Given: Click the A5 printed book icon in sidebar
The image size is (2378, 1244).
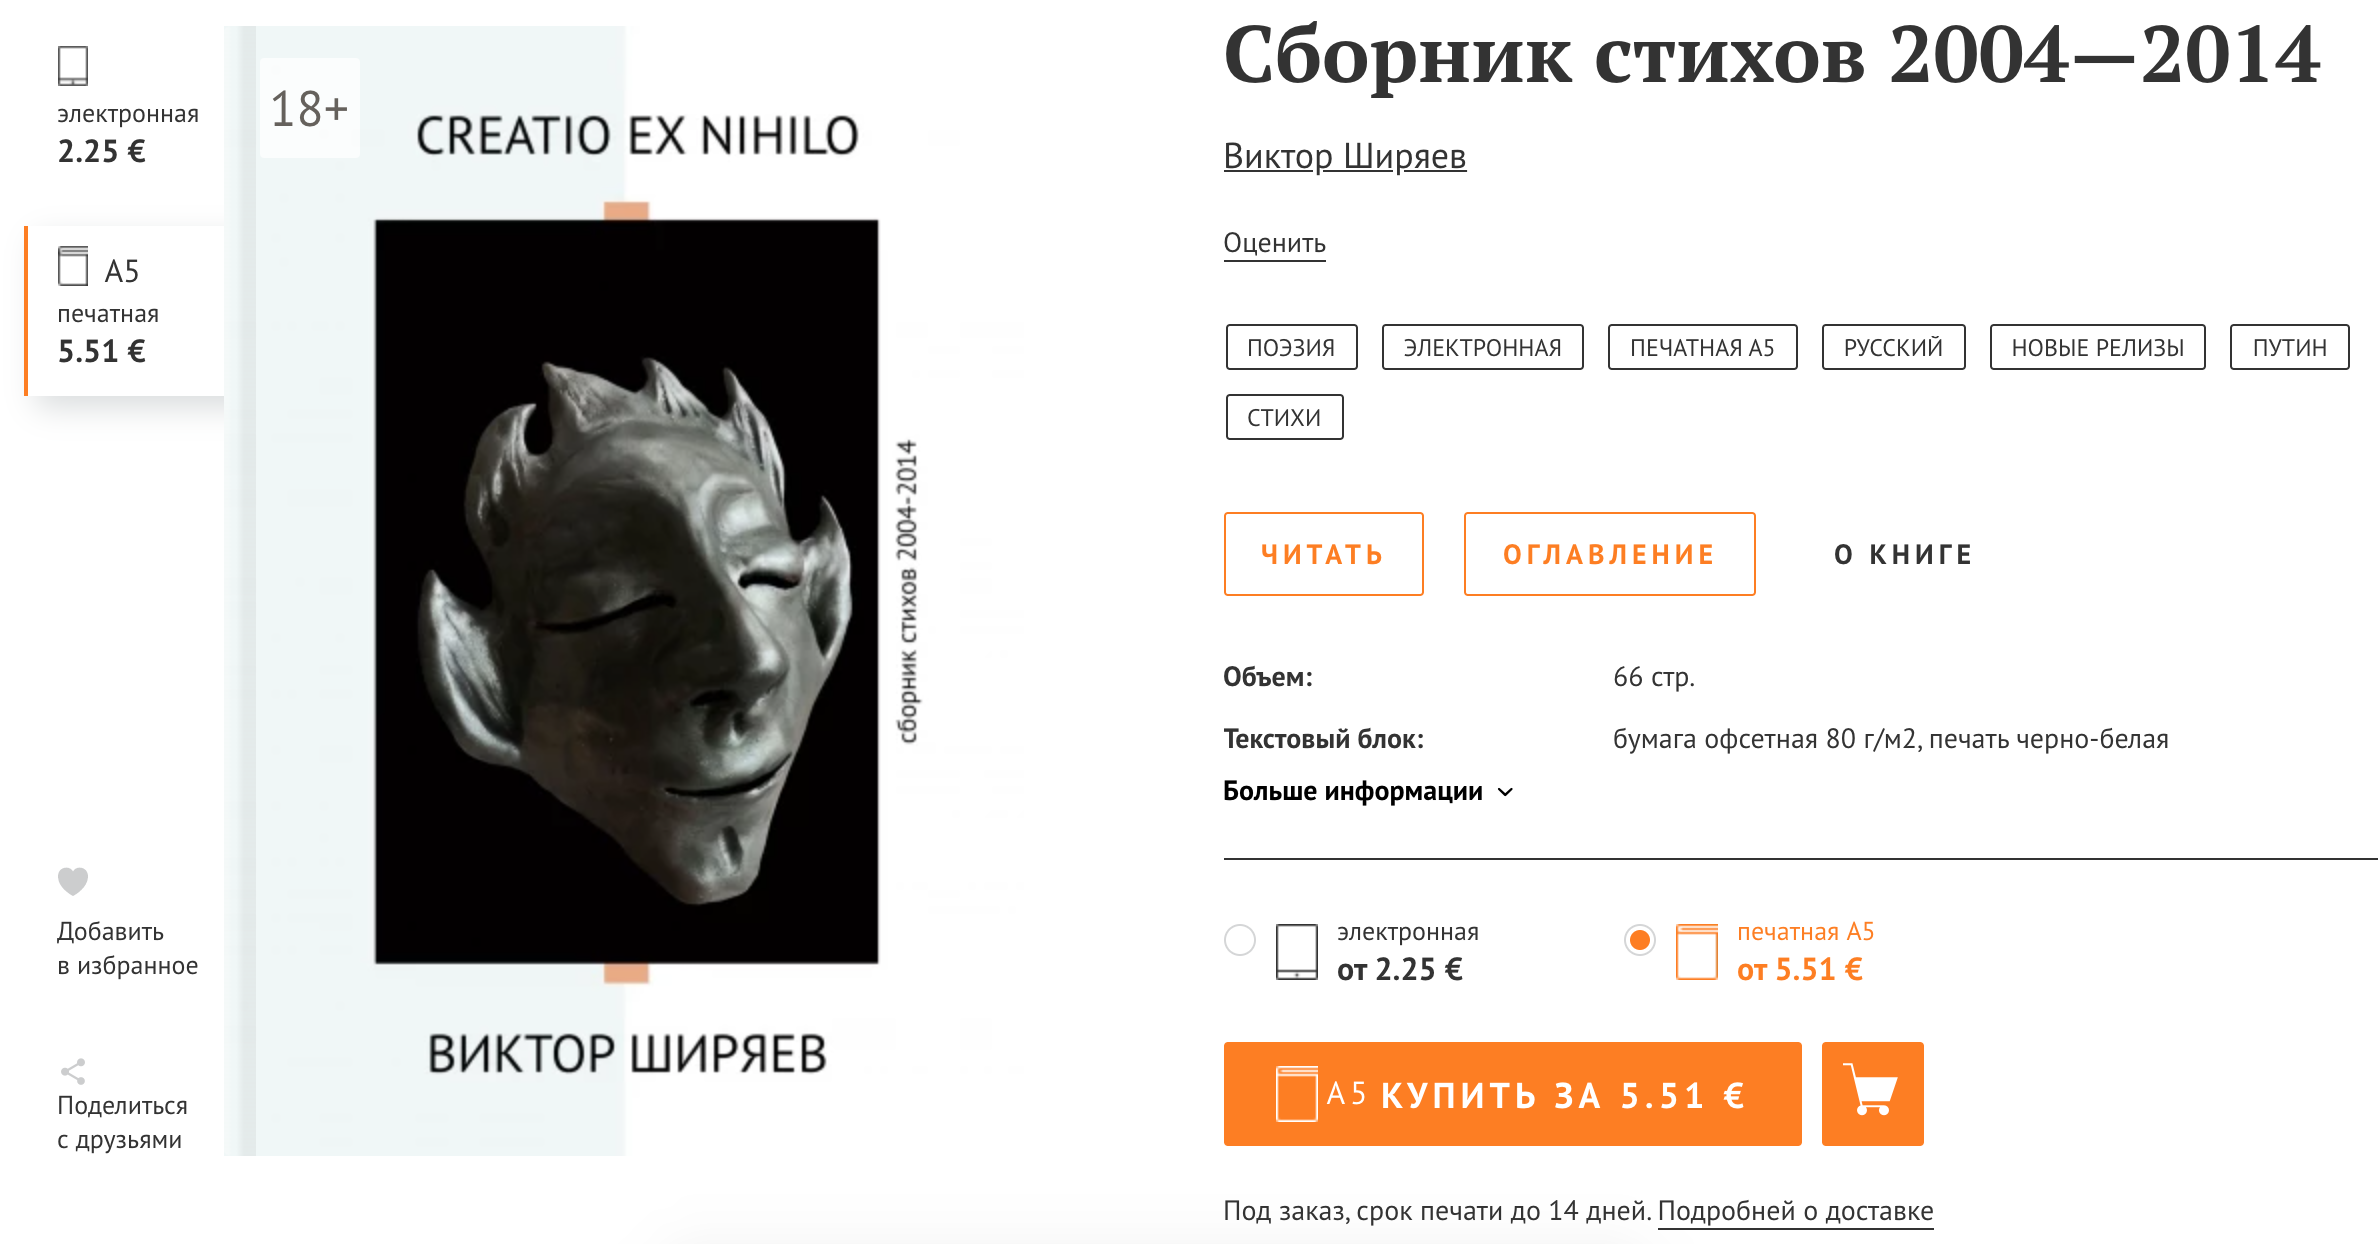Looking at the screenshot, I should 73,266.
